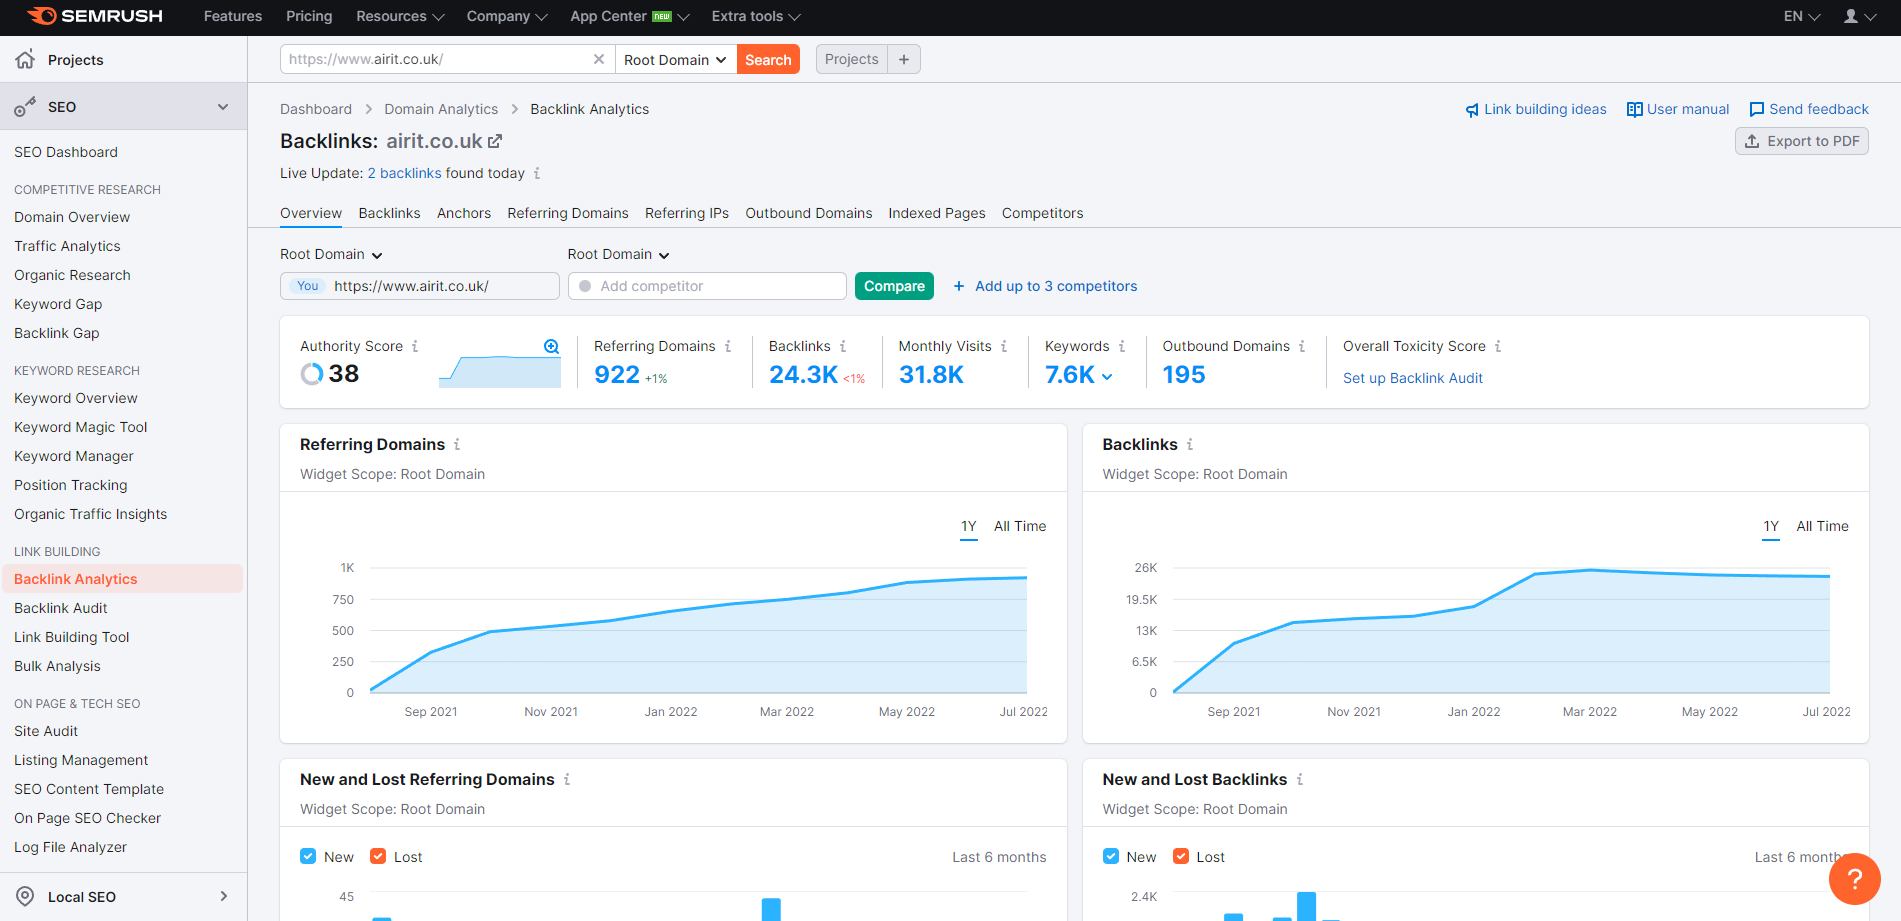Viewport: 1901px width, 921px height.
Task: Click info icon beside Overall Toxicity Score
Action: pyautogui.click(x=1498, y=346)
